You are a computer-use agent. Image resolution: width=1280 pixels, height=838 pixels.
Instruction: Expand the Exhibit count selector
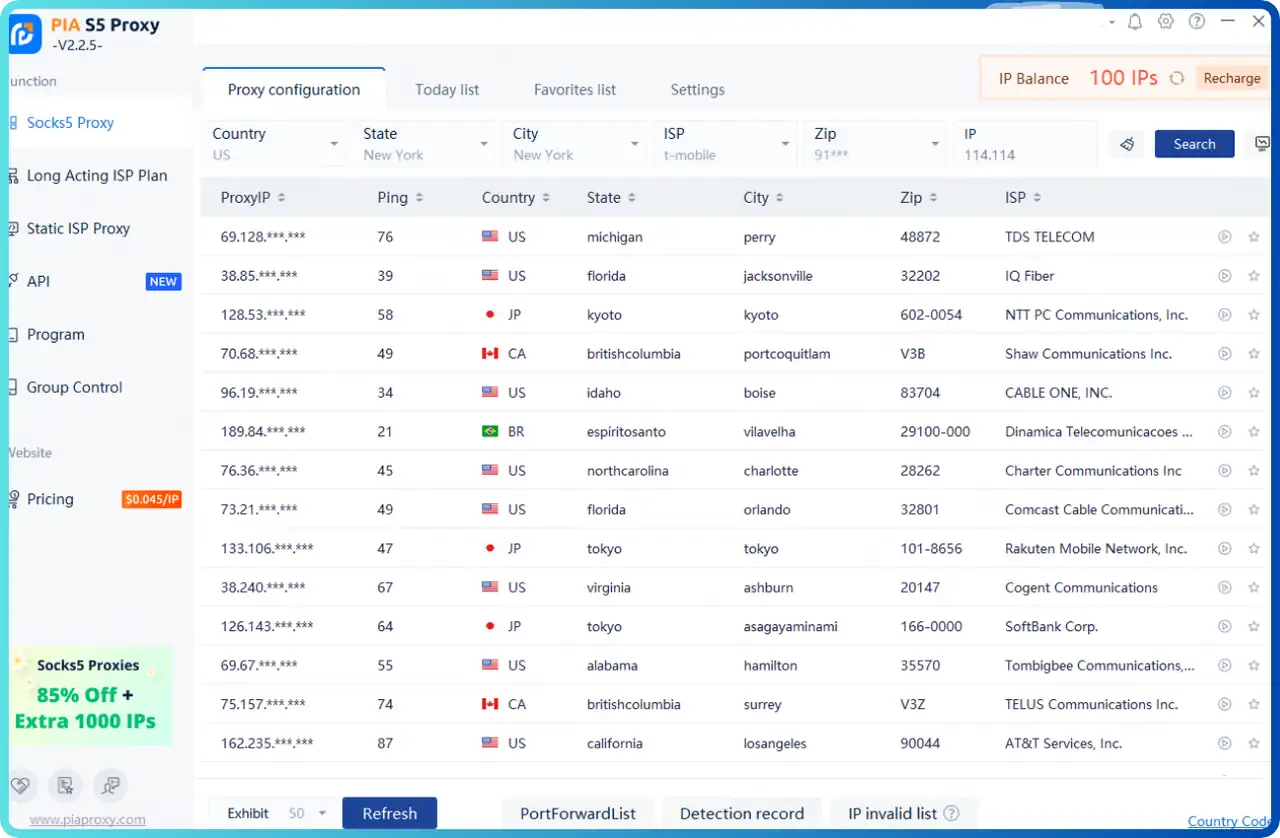(322, 813)
